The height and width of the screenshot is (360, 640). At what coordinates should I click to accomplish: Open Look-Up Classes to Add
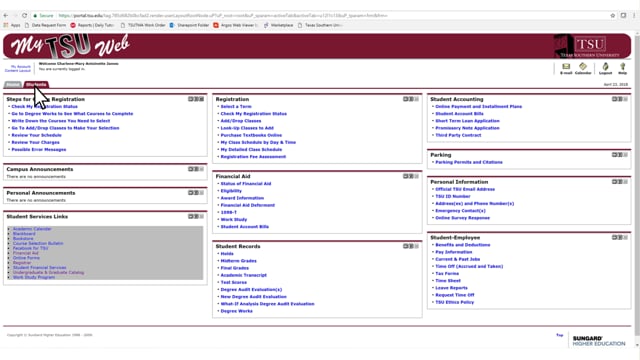[247, 128]
